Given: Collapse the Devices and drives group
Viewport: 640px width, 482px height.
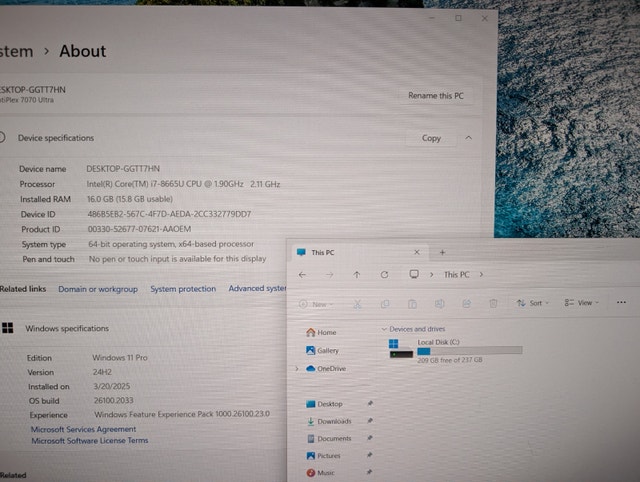Looking at the screenshot, I should click(x=384, y=329).
